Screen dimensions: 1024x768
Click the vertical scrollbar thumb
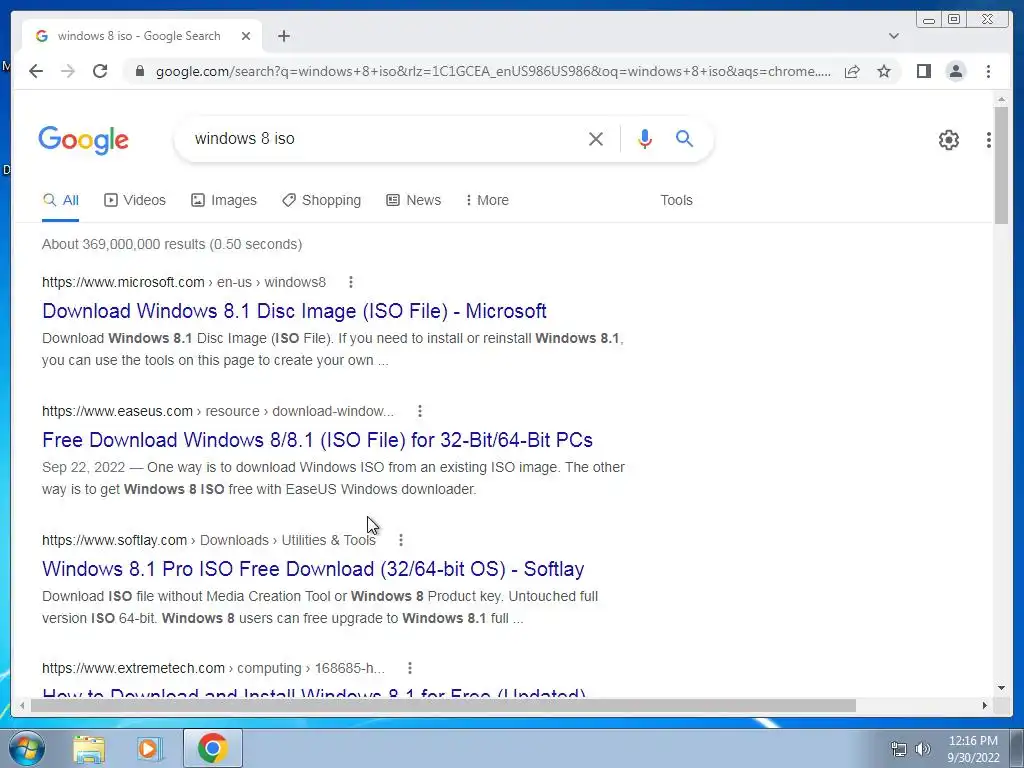coord(1001,165)
